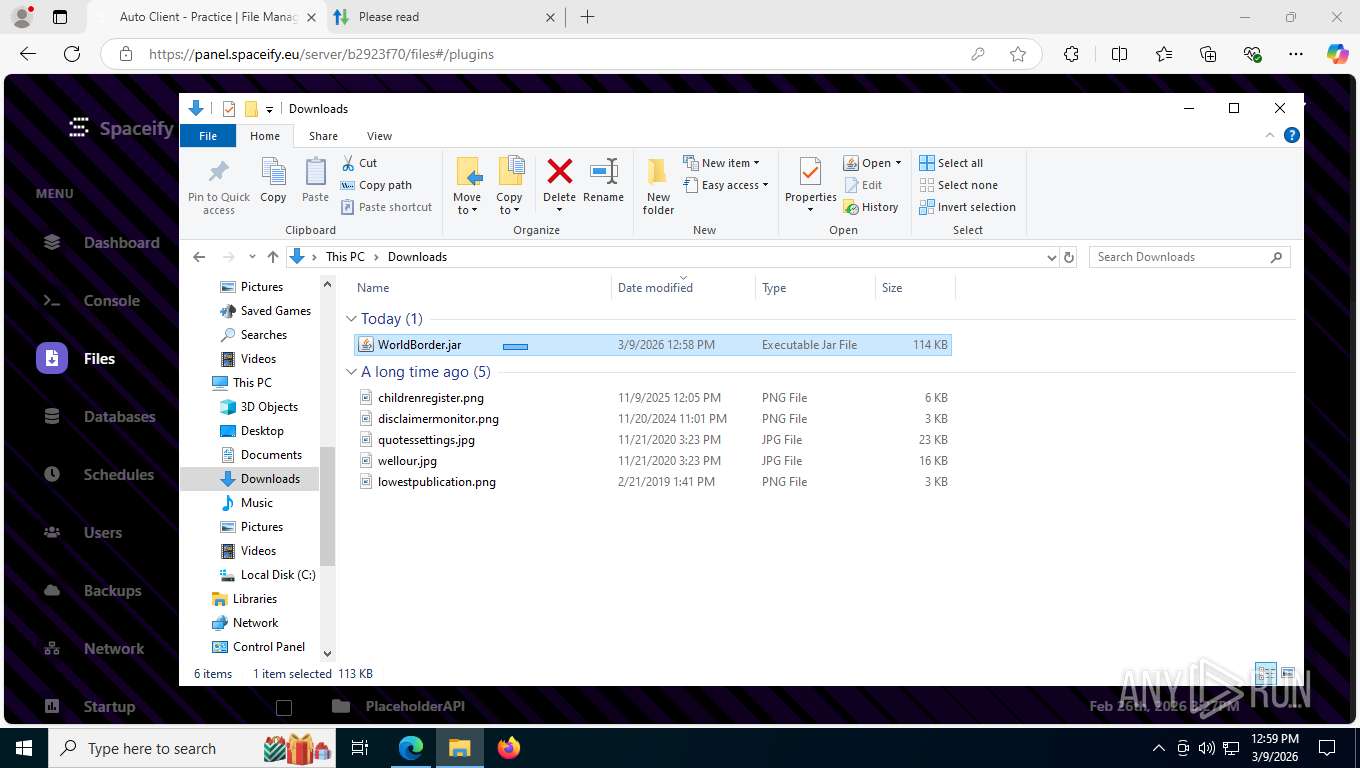The width and height of the screenshot is (1360, 768).
Task: Navigate back in File Explorer
Action: pos(199,257)
